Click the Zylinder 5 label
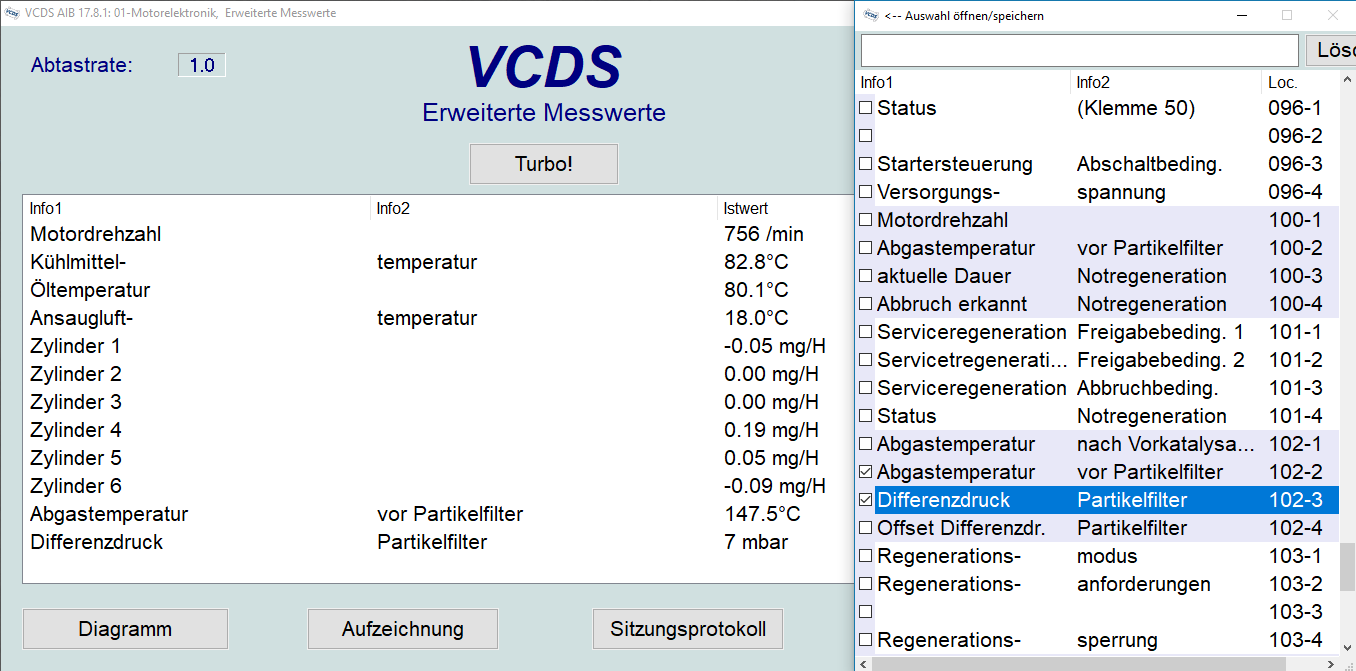Viewport: 1356px width, 671px height. pyautogui.click(x=76, y=458)
